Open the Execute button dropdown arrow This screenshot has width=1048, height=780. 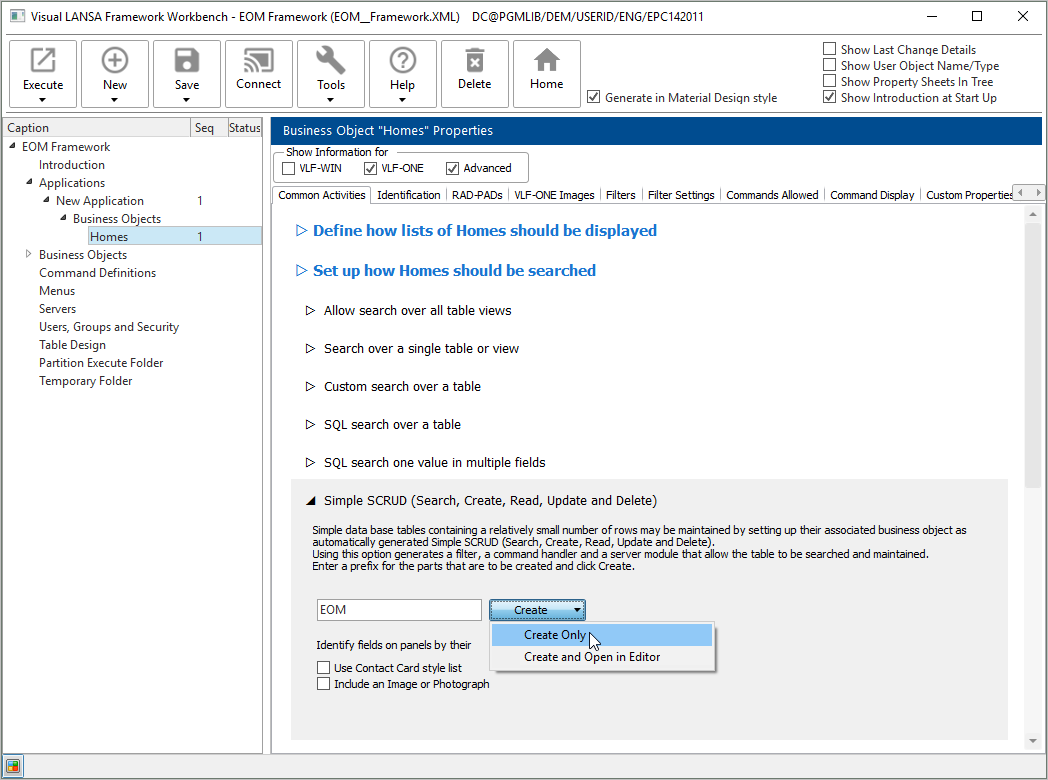43,100
